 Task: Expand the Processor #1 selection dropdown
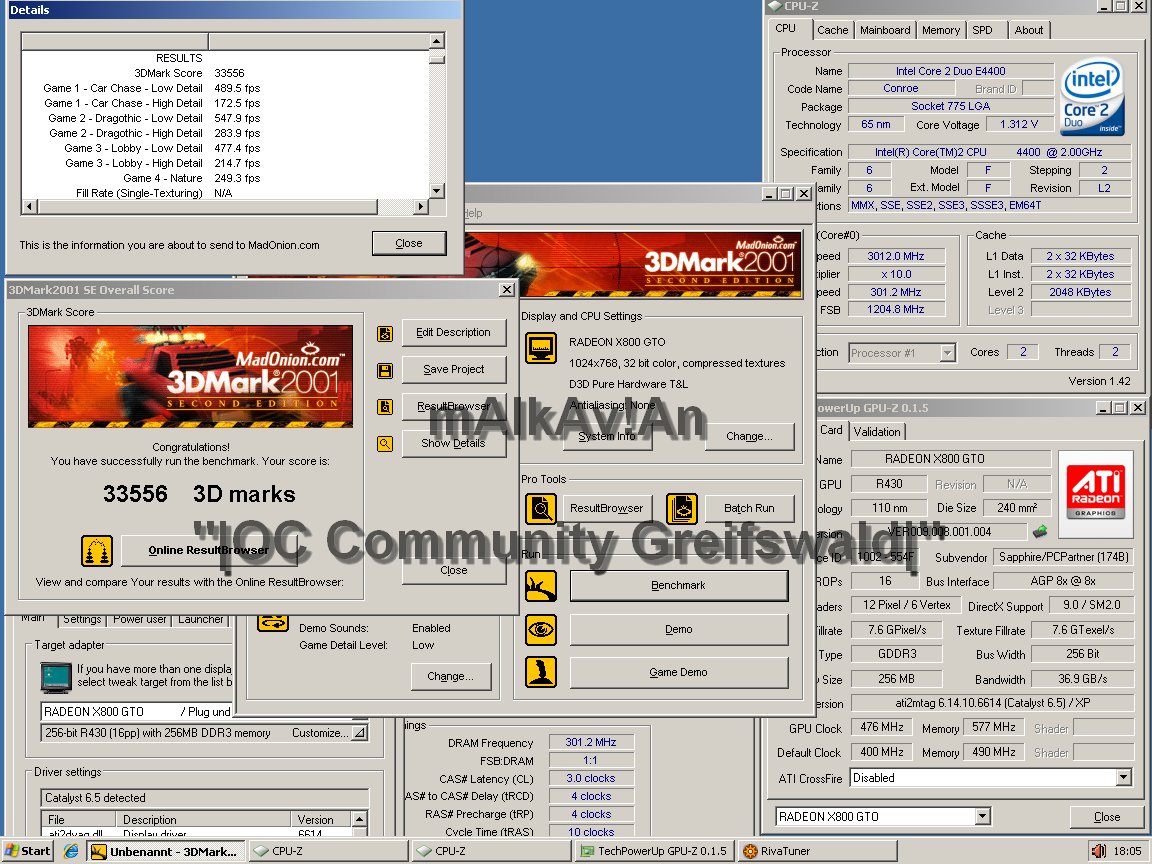948,353
